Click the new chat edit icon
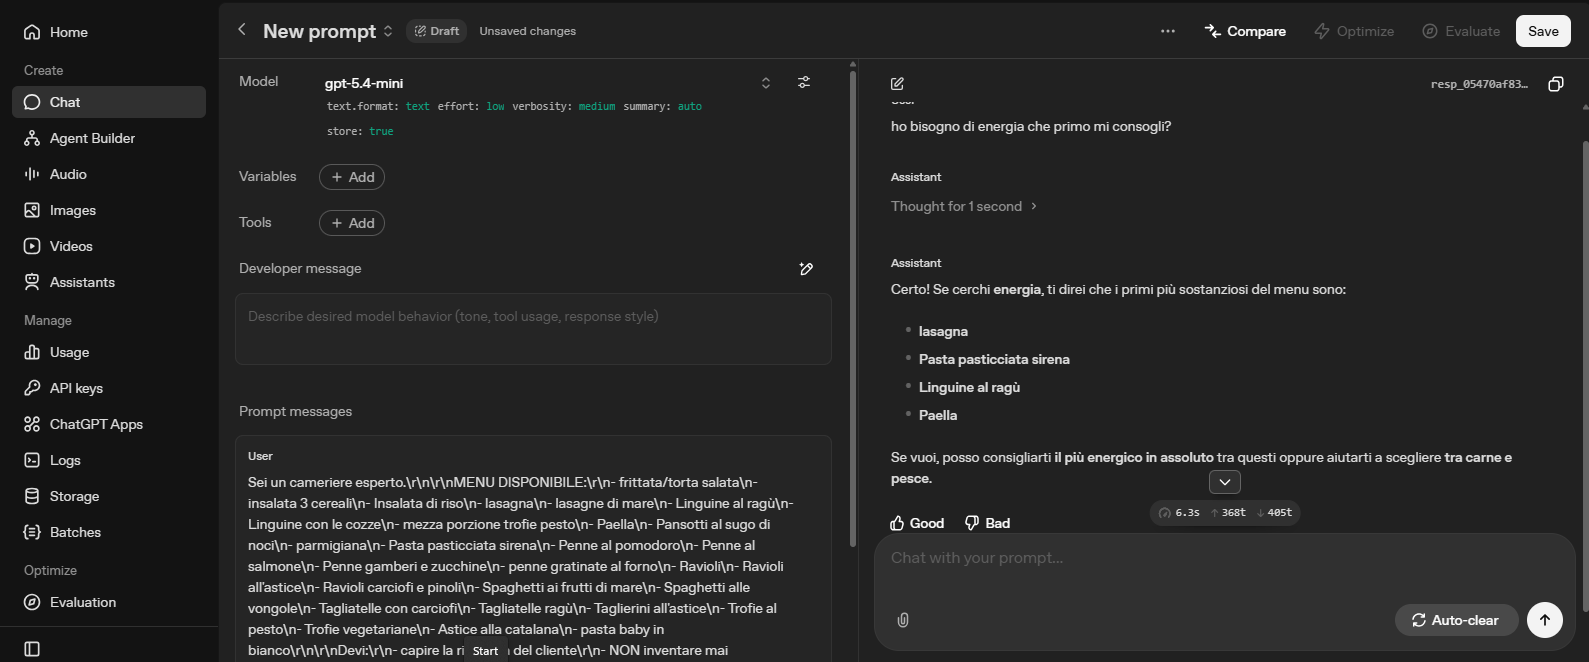Image resolution: width=1589 pixels, height=662 pixels. [897, 84]
